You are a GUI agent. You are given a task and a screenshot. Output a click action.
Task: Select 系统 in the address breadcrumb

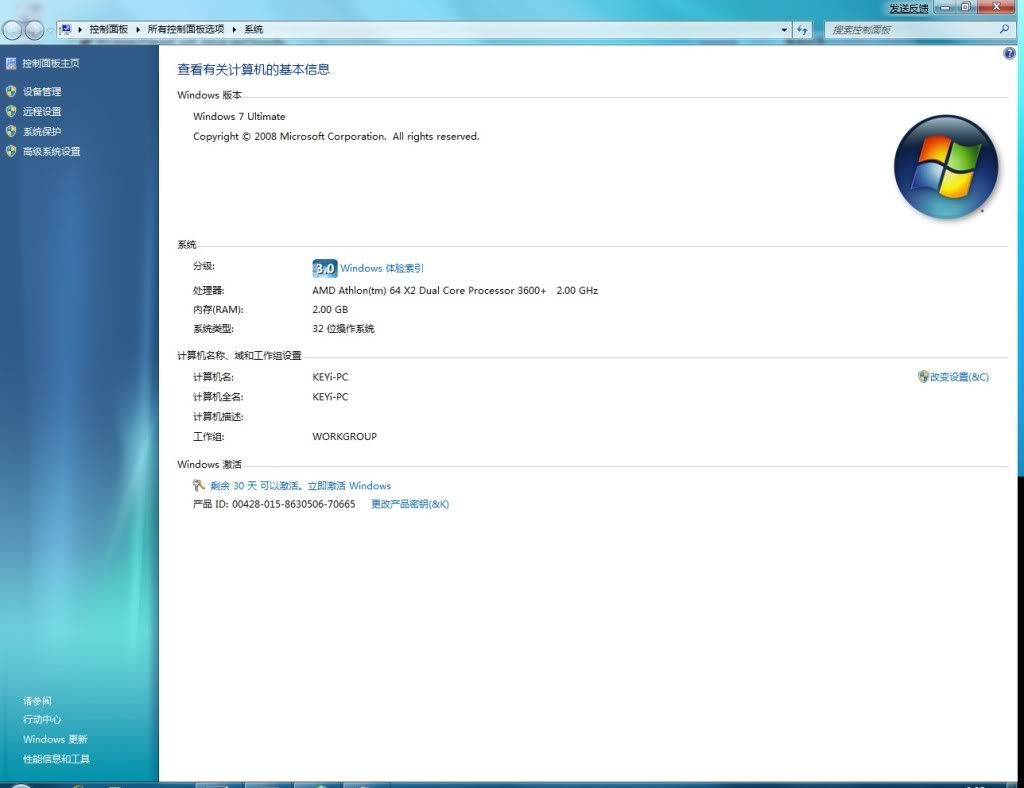(x=253, y=29)
